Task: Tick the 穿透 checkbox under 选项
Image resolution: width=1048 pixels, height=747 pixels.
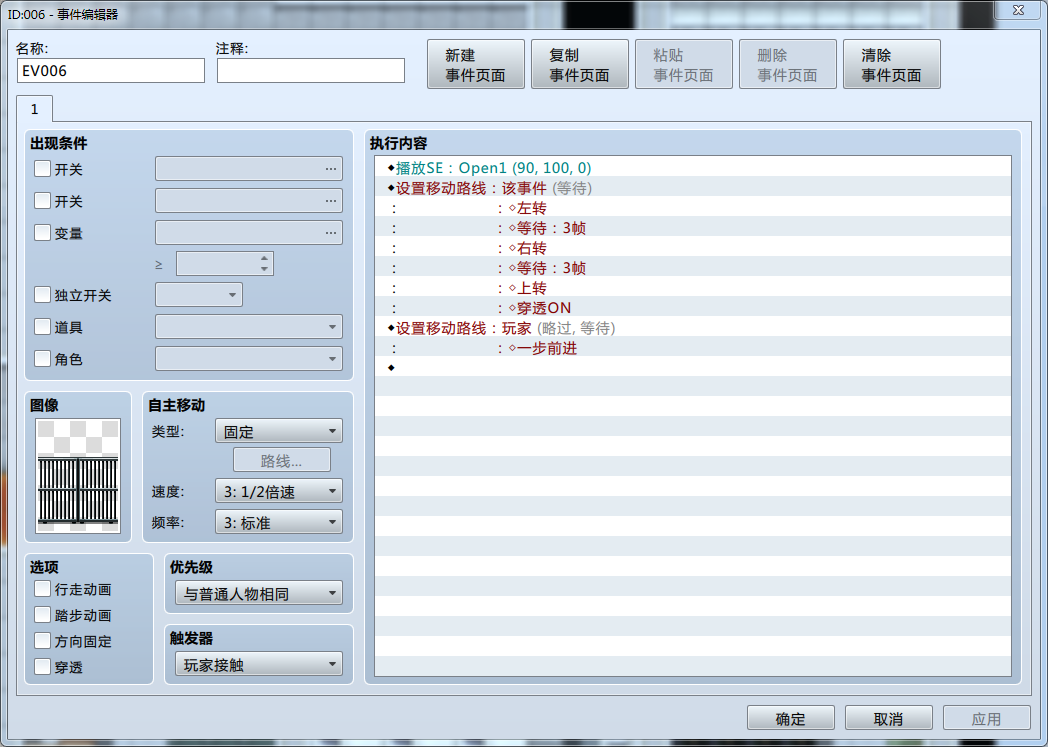Action: (x=42, y=667)
